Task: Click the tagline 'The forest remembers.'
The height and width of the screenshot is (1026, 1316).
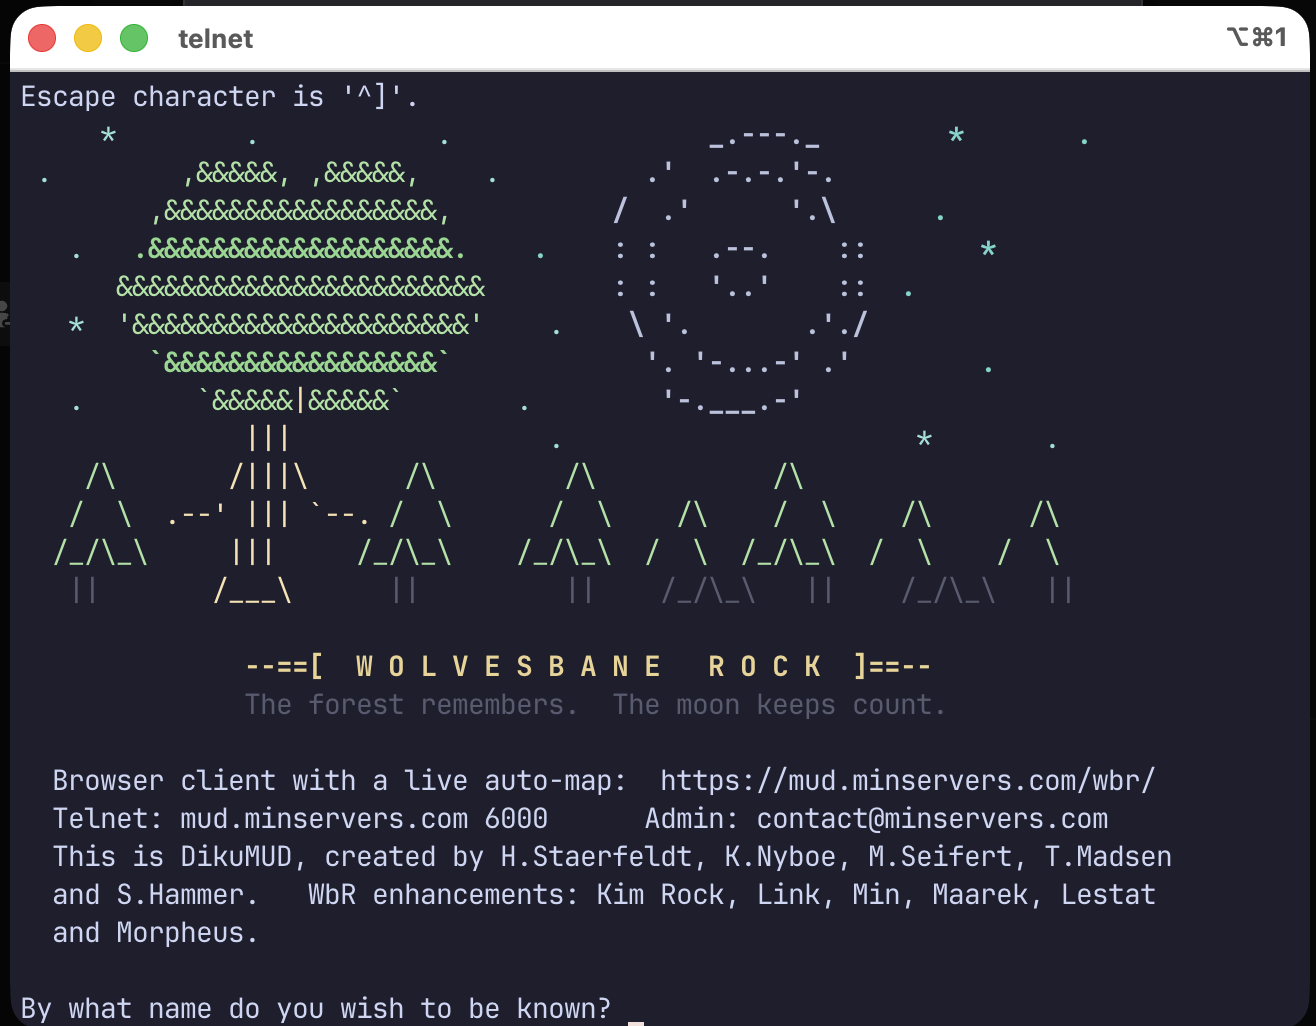Action: pyautogui.click(x=412, y=704)
